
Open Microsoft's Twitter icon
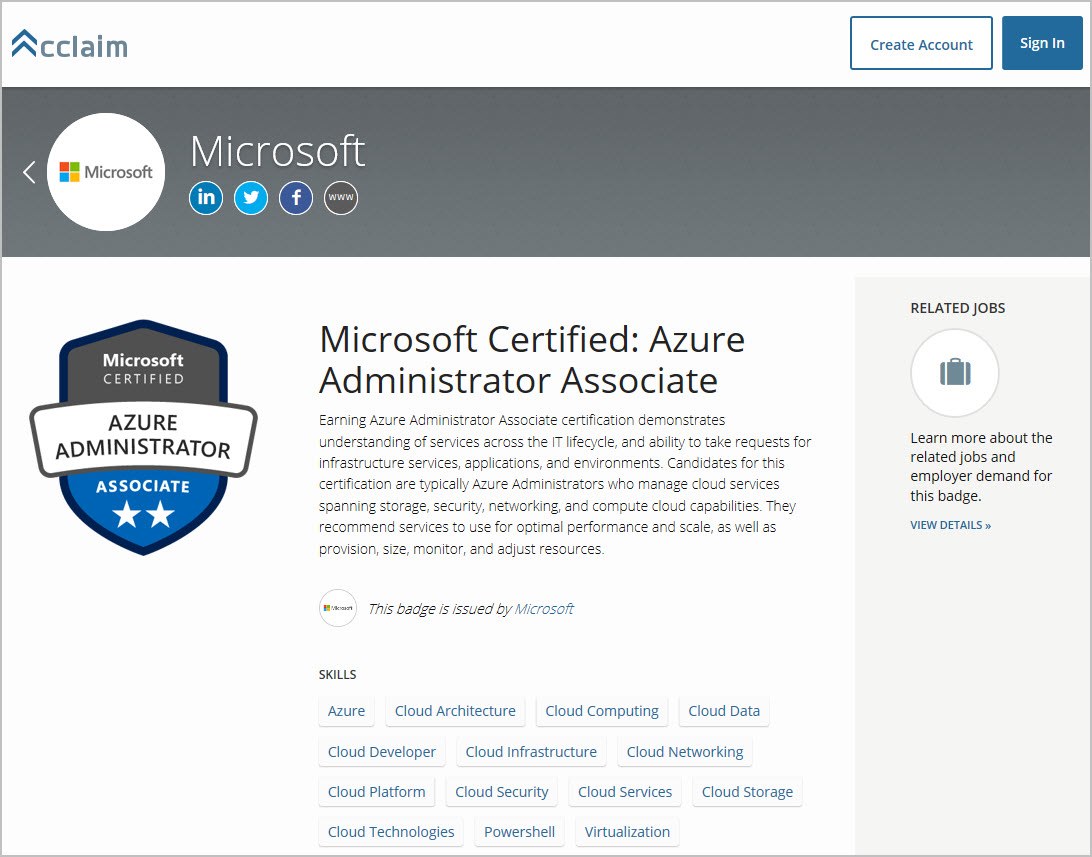(251, 198)
